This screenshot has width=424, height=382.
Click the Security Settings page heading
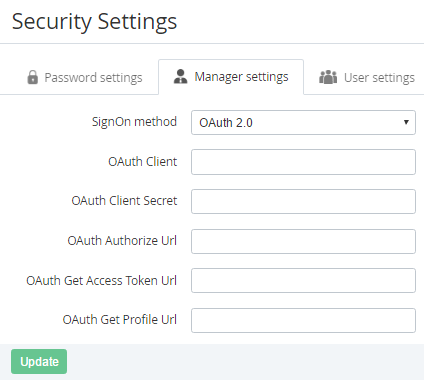click(x=95, y=22)
